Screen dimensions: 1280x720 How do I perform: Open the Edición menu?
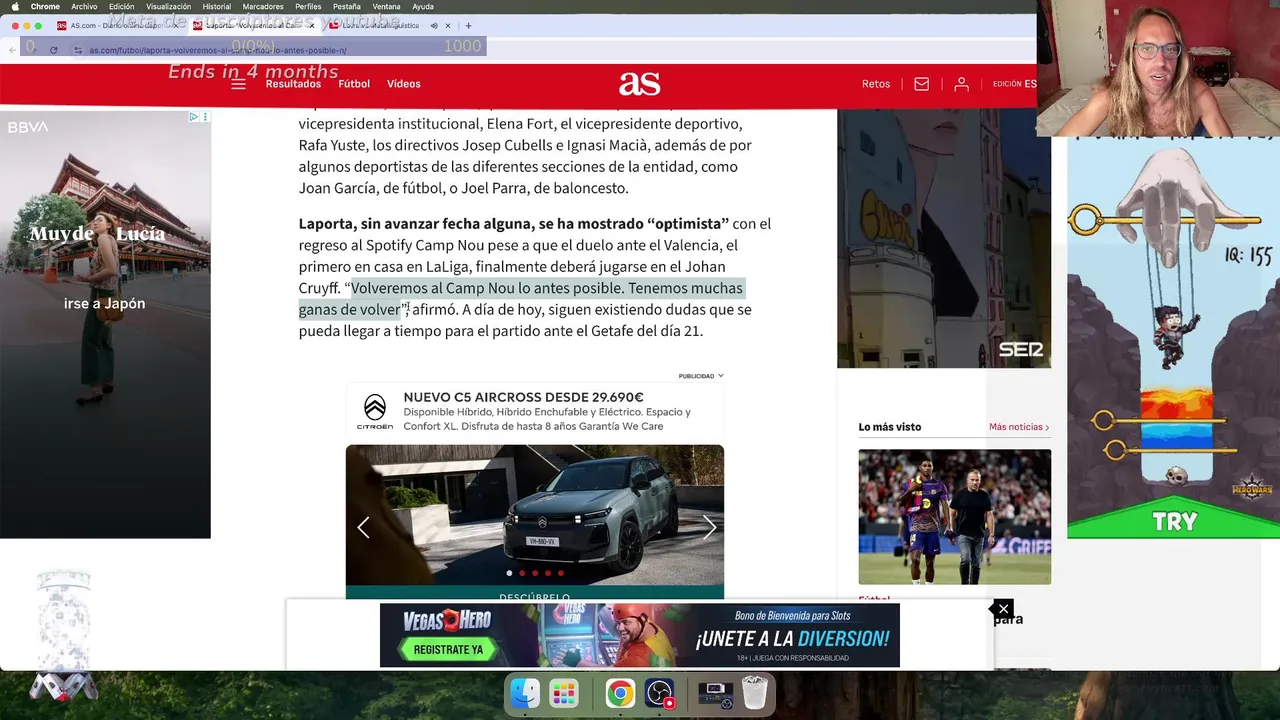coord(122,7)
